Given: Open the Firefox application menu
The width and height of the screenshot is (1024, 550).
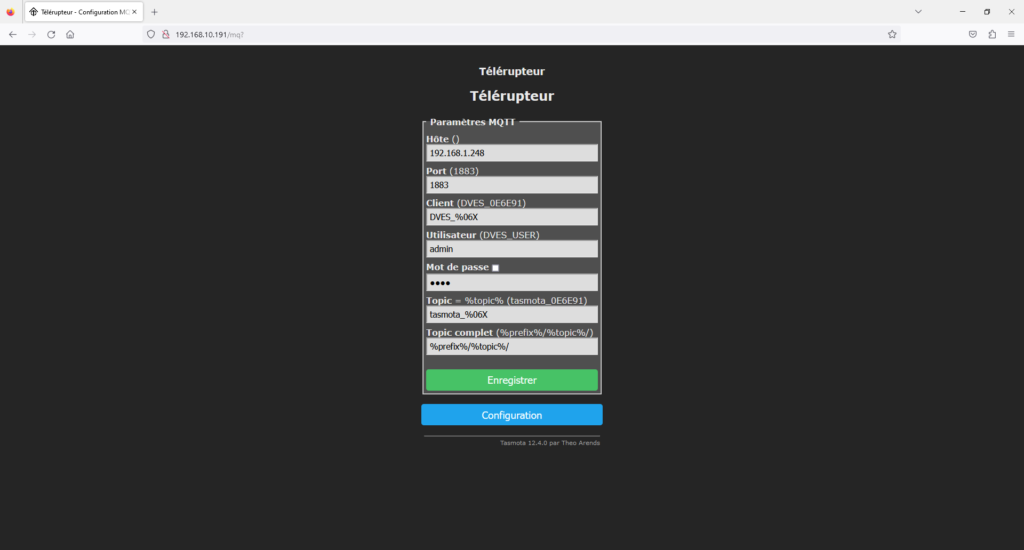Looking at the screenshot, I should 1011,35.
